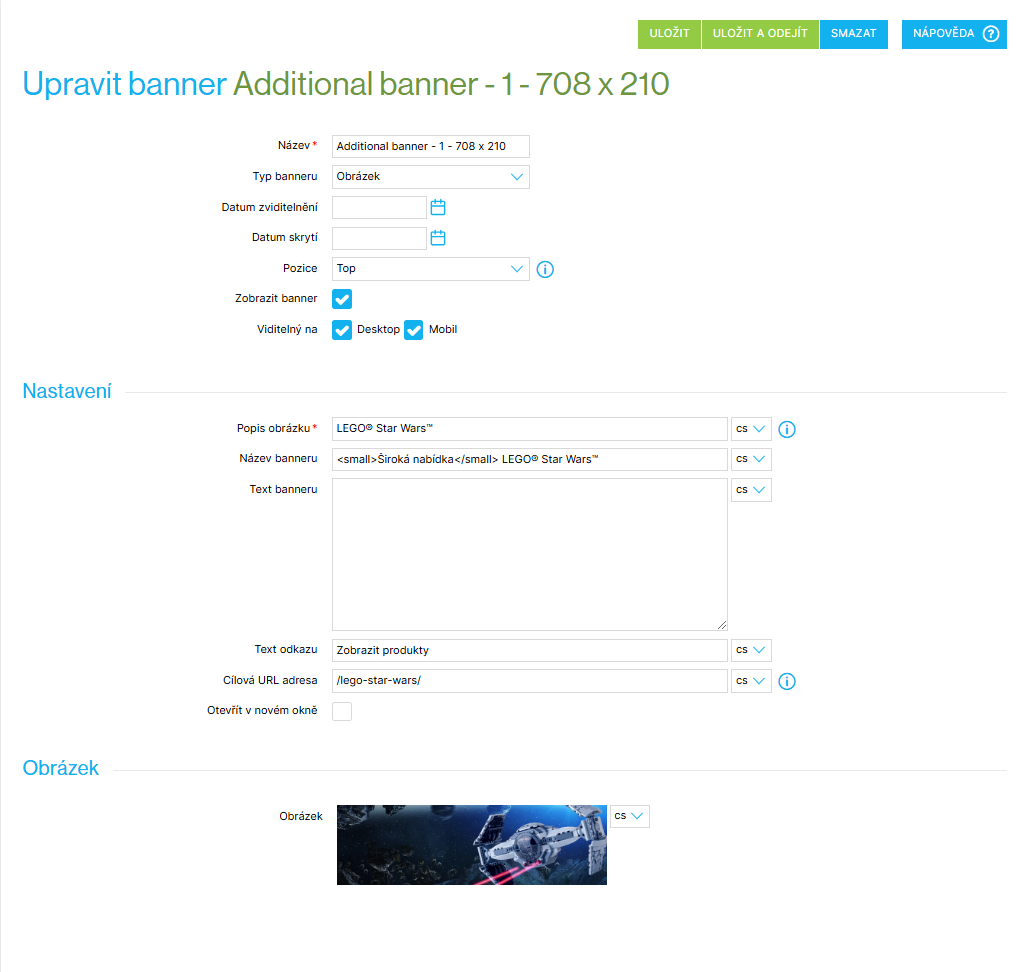Screen dimensions: 1025x972
Task: Toggle the Mobil visibility checkbox
Action: click(414, 330)
